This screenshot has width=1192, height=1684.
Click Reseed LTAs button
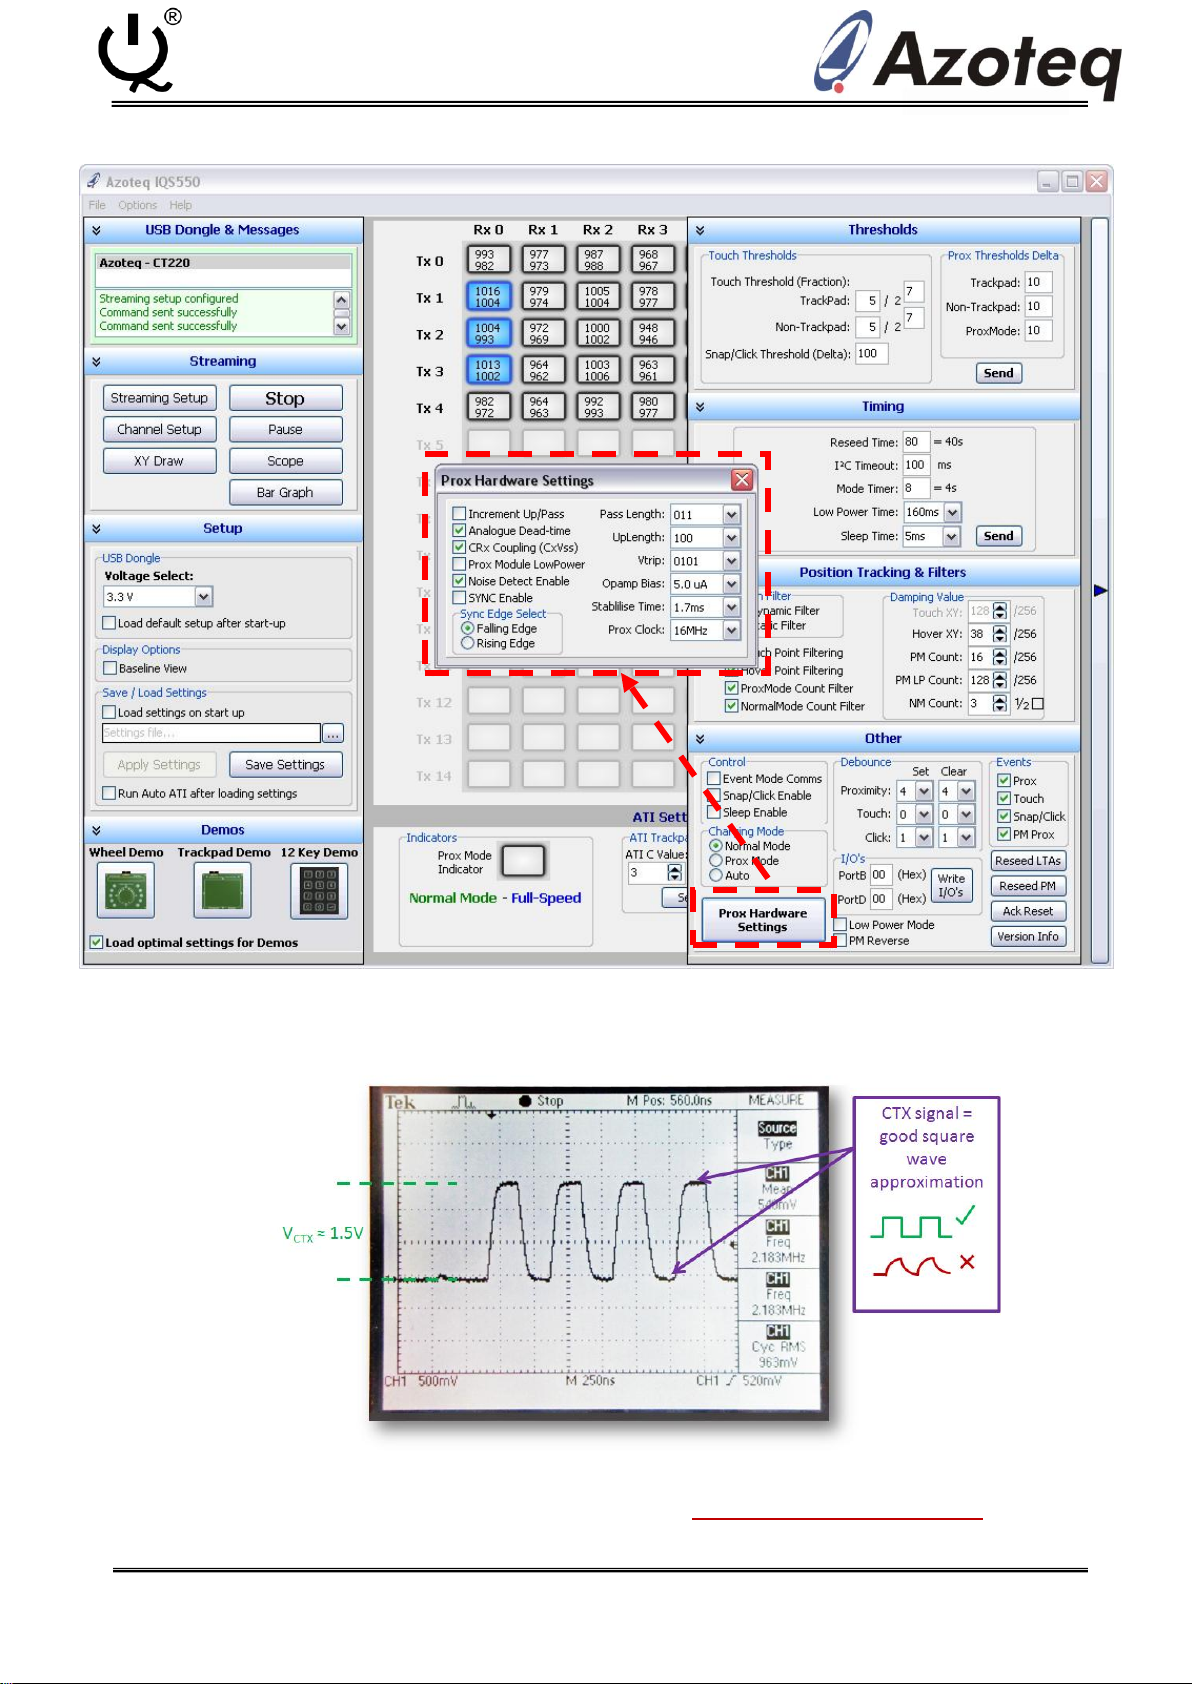click(x=1028, y=861)
